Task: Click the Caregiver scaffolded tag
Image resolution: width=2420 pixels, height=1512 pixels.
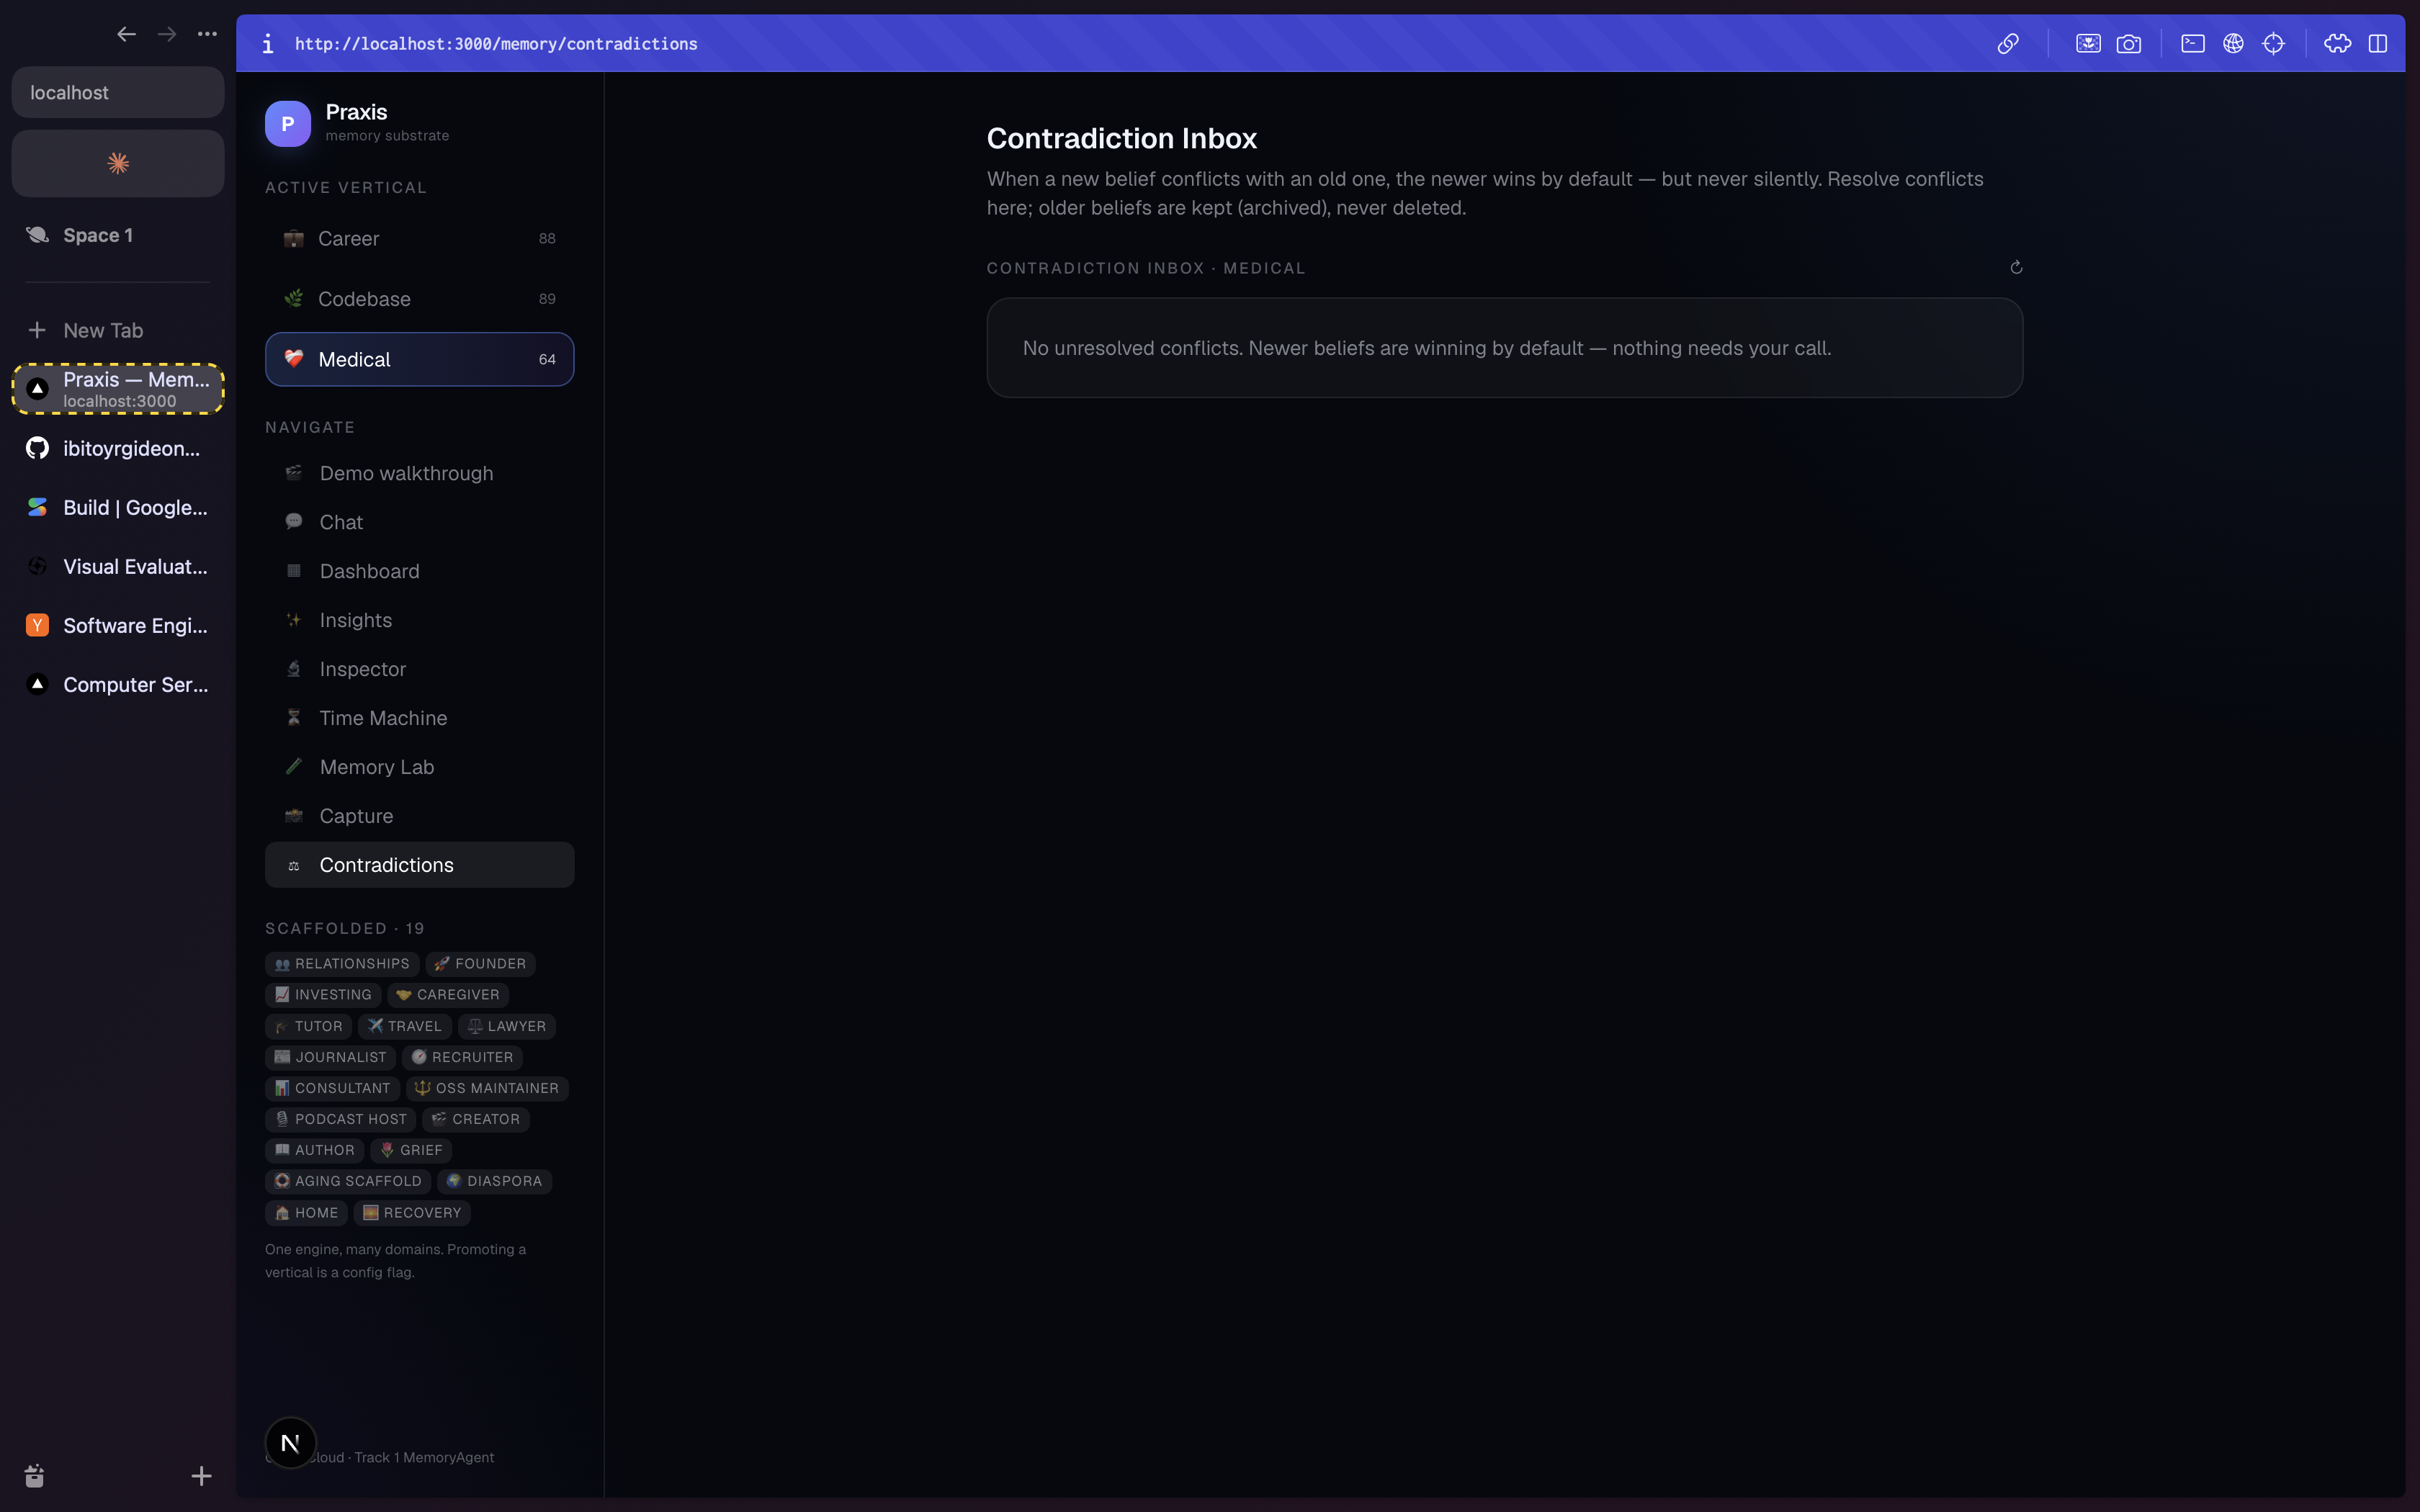Action: click(448, 995)
